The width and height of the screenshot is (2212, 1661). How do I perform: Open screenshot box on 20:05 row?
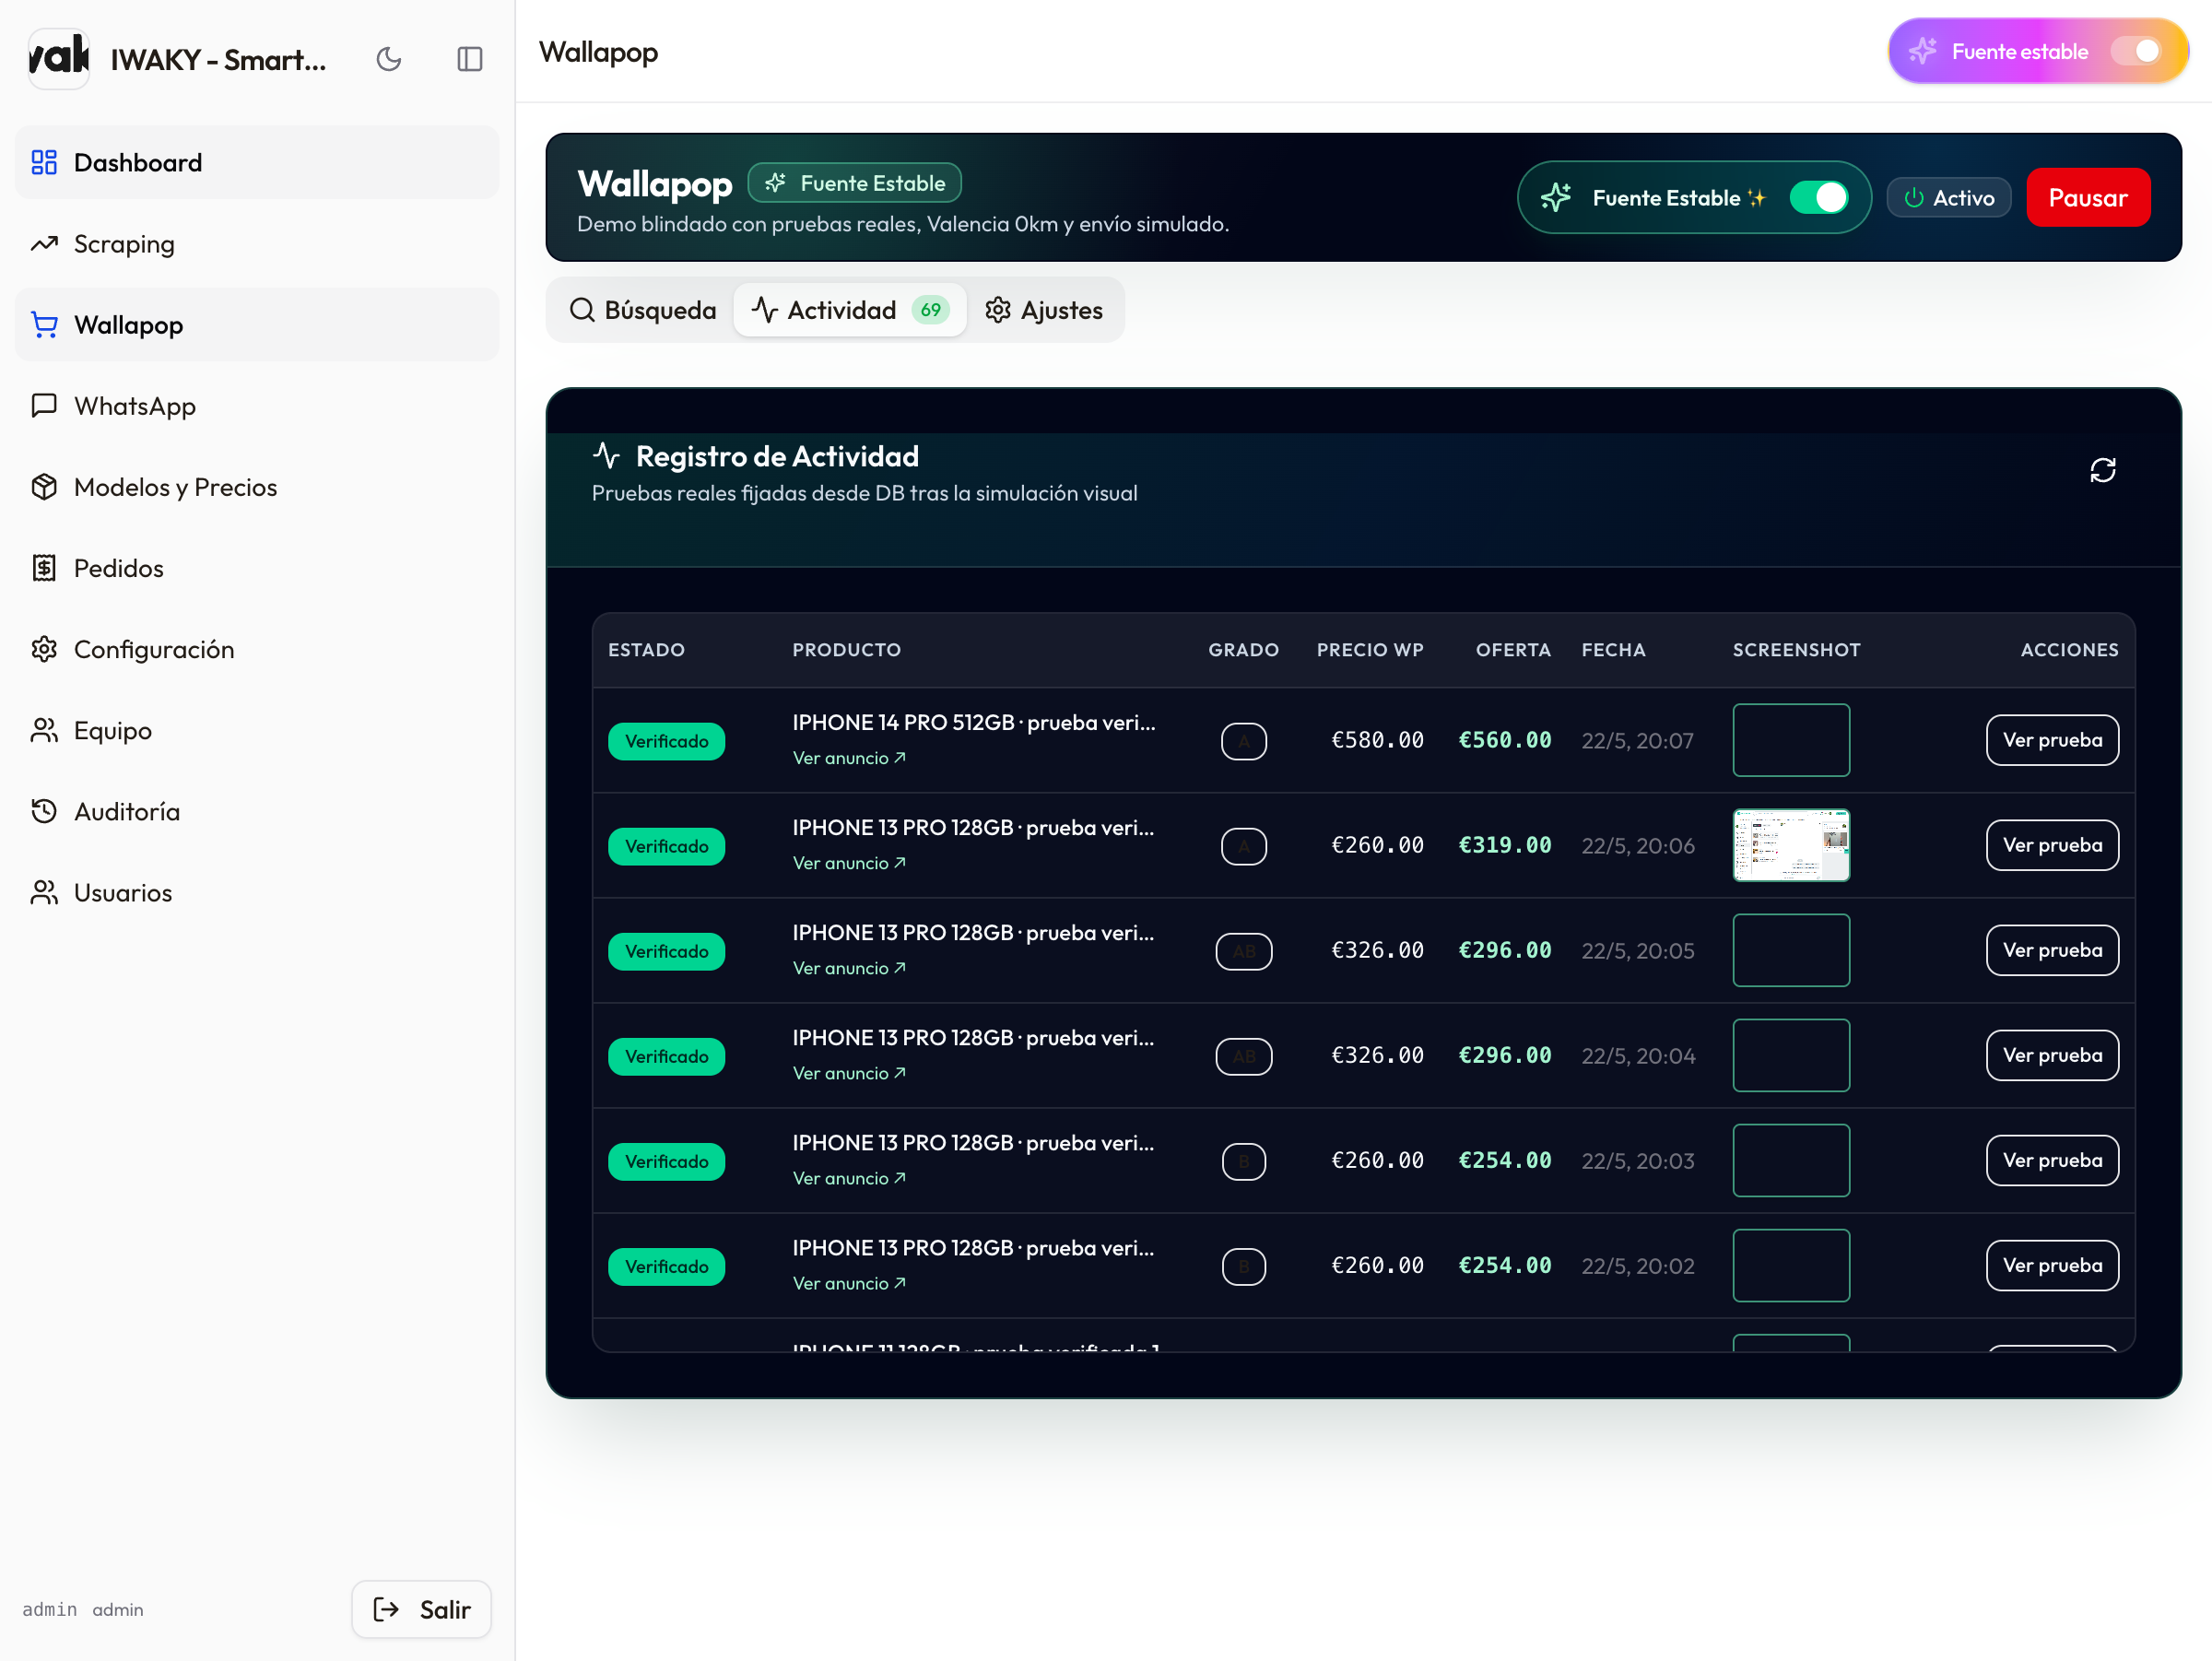point(1790,950)
